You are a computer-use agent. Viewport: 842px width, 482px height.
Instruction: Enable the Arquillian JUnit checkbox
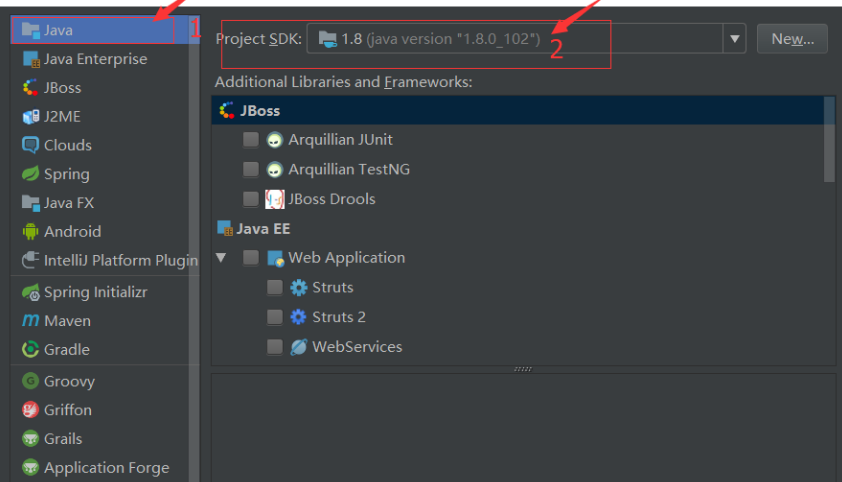(251, 140)
